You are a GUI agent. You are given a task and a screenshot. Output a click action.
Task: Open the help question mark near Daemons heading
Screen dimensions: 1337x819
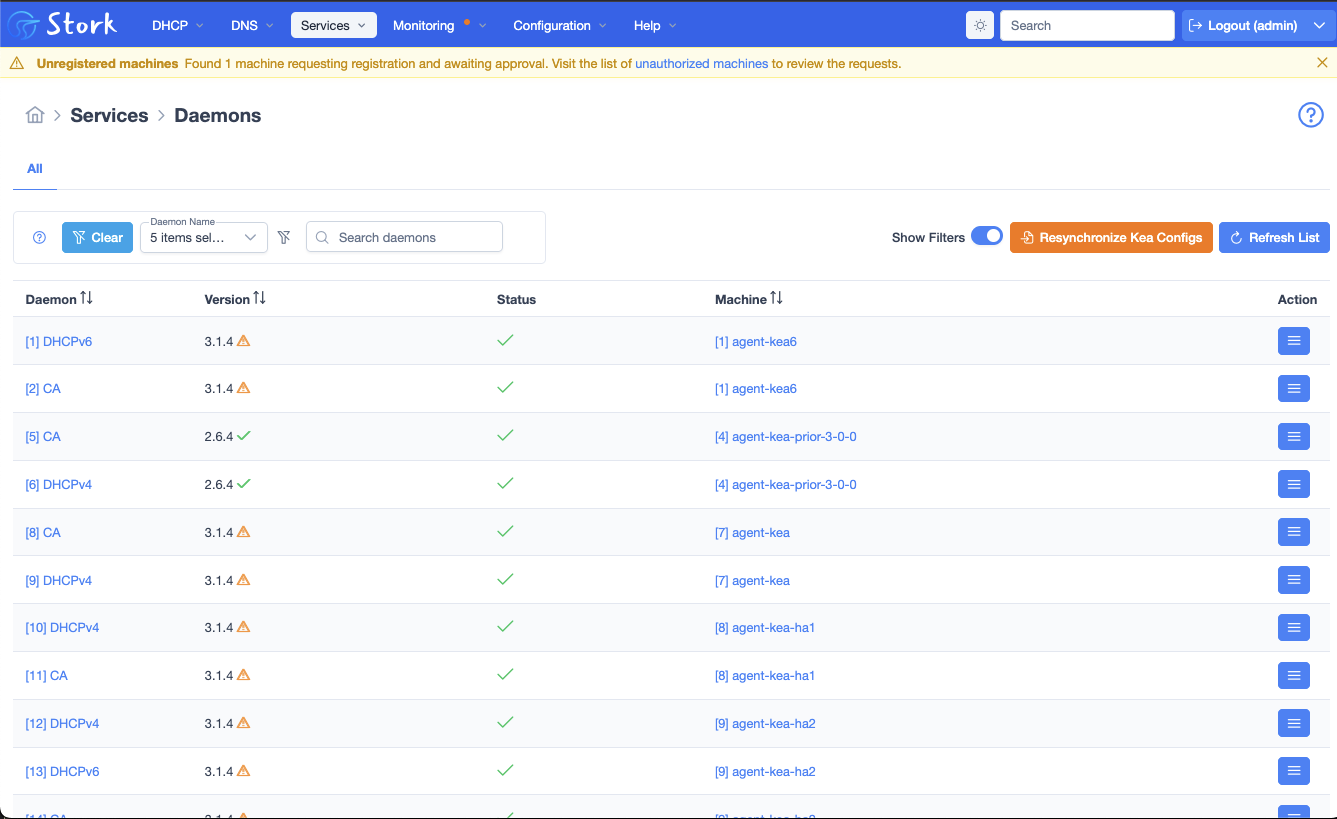[1310, 115]
